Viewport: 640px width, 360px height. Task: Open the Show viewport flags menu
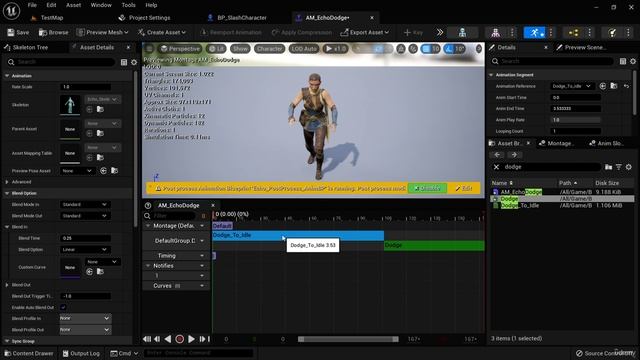click(240, 49)
